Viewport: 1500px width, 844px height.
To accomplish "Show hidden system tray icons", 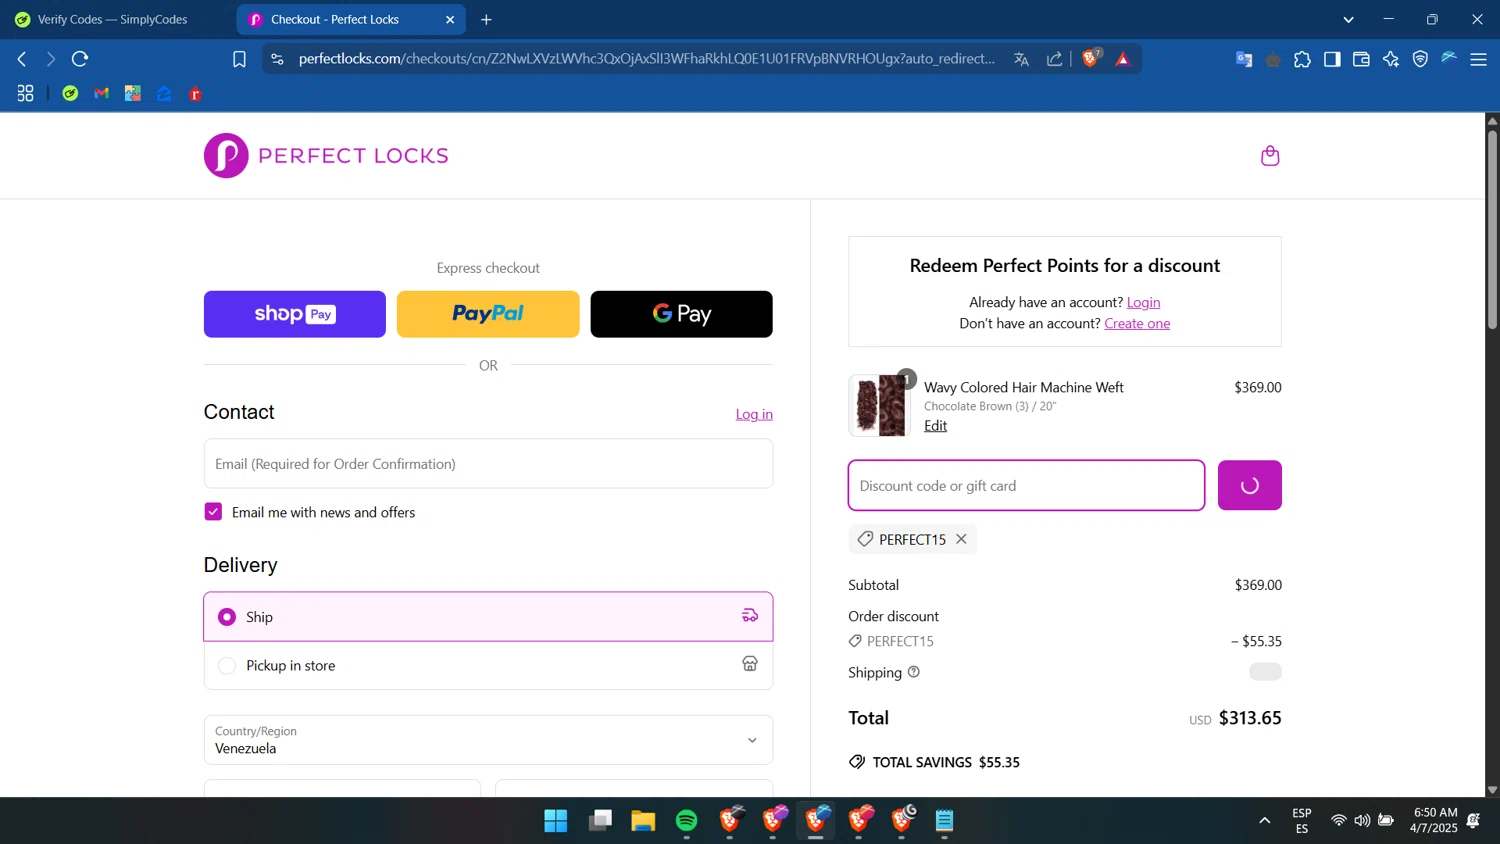I will coord(1264,821).
